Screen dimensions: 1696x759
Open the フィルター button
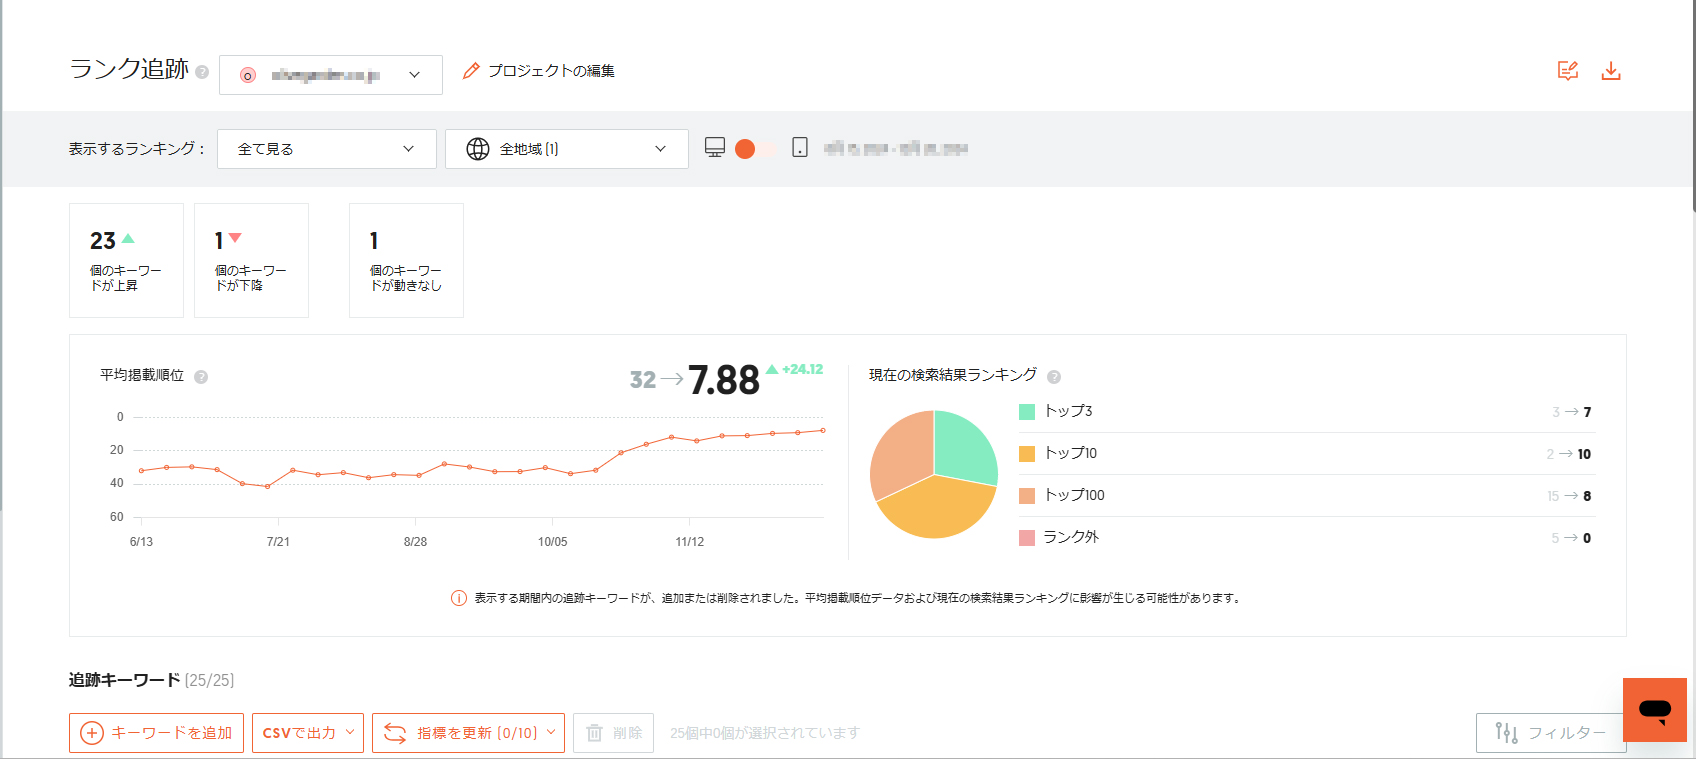(1551, 733)
